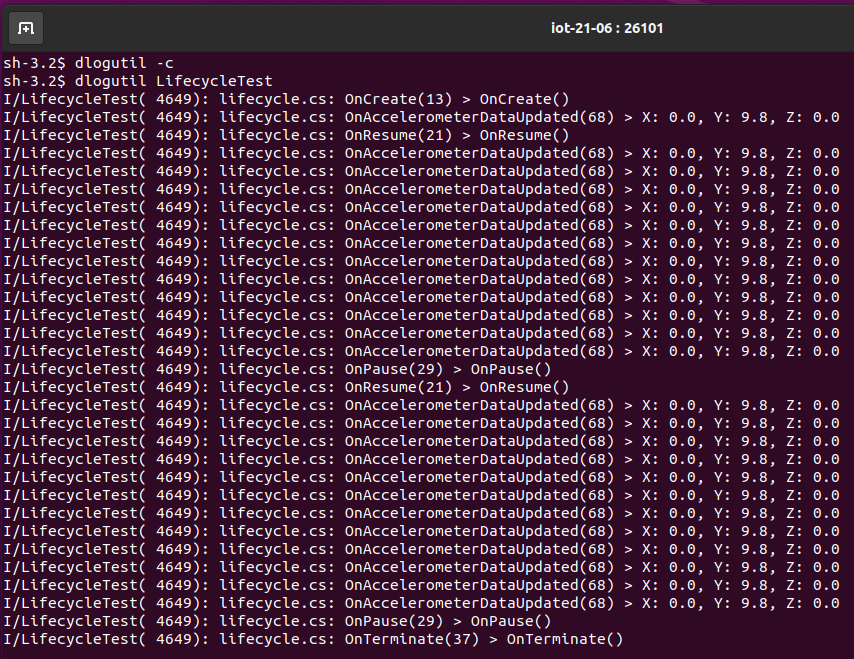The image size is (854, 659).
Task: Click the accelerometer line between OnCreate and OnResume
Action: pyautogui.click(x=420, y=117)
